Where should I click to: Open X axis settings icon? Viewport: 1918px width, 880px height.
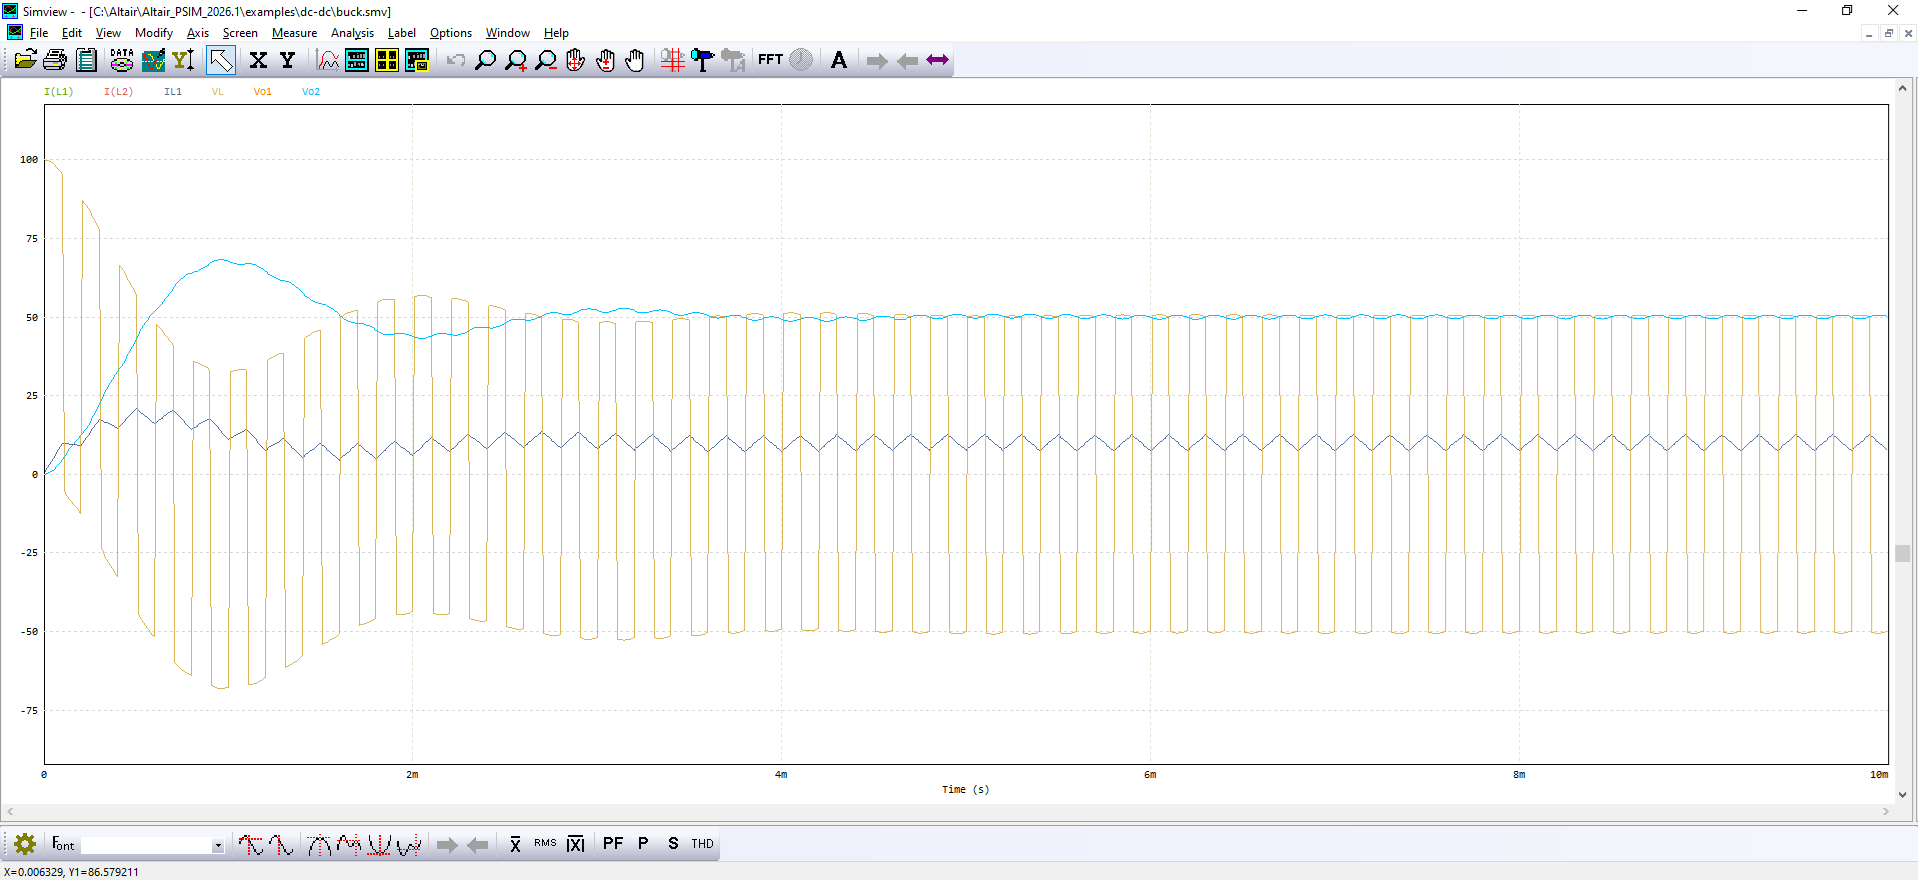[x=258, y=60]
